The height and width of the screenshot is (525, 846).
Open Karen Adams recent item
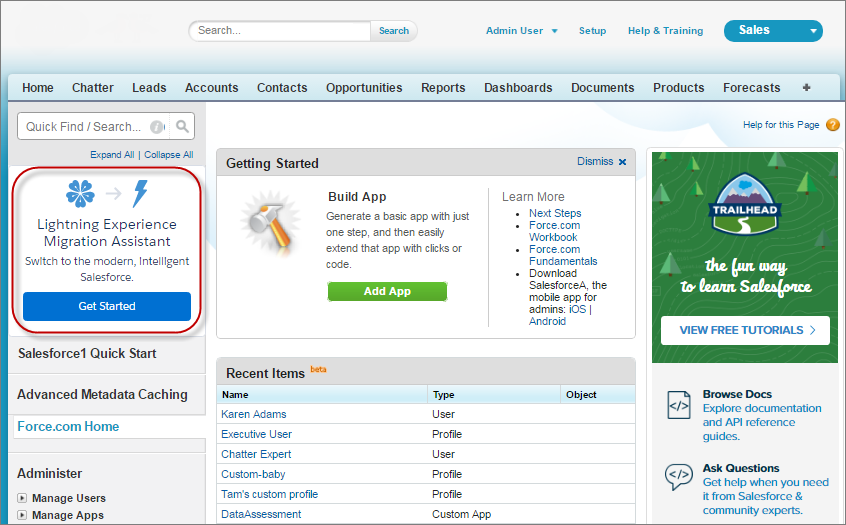(x=254, y=414)
